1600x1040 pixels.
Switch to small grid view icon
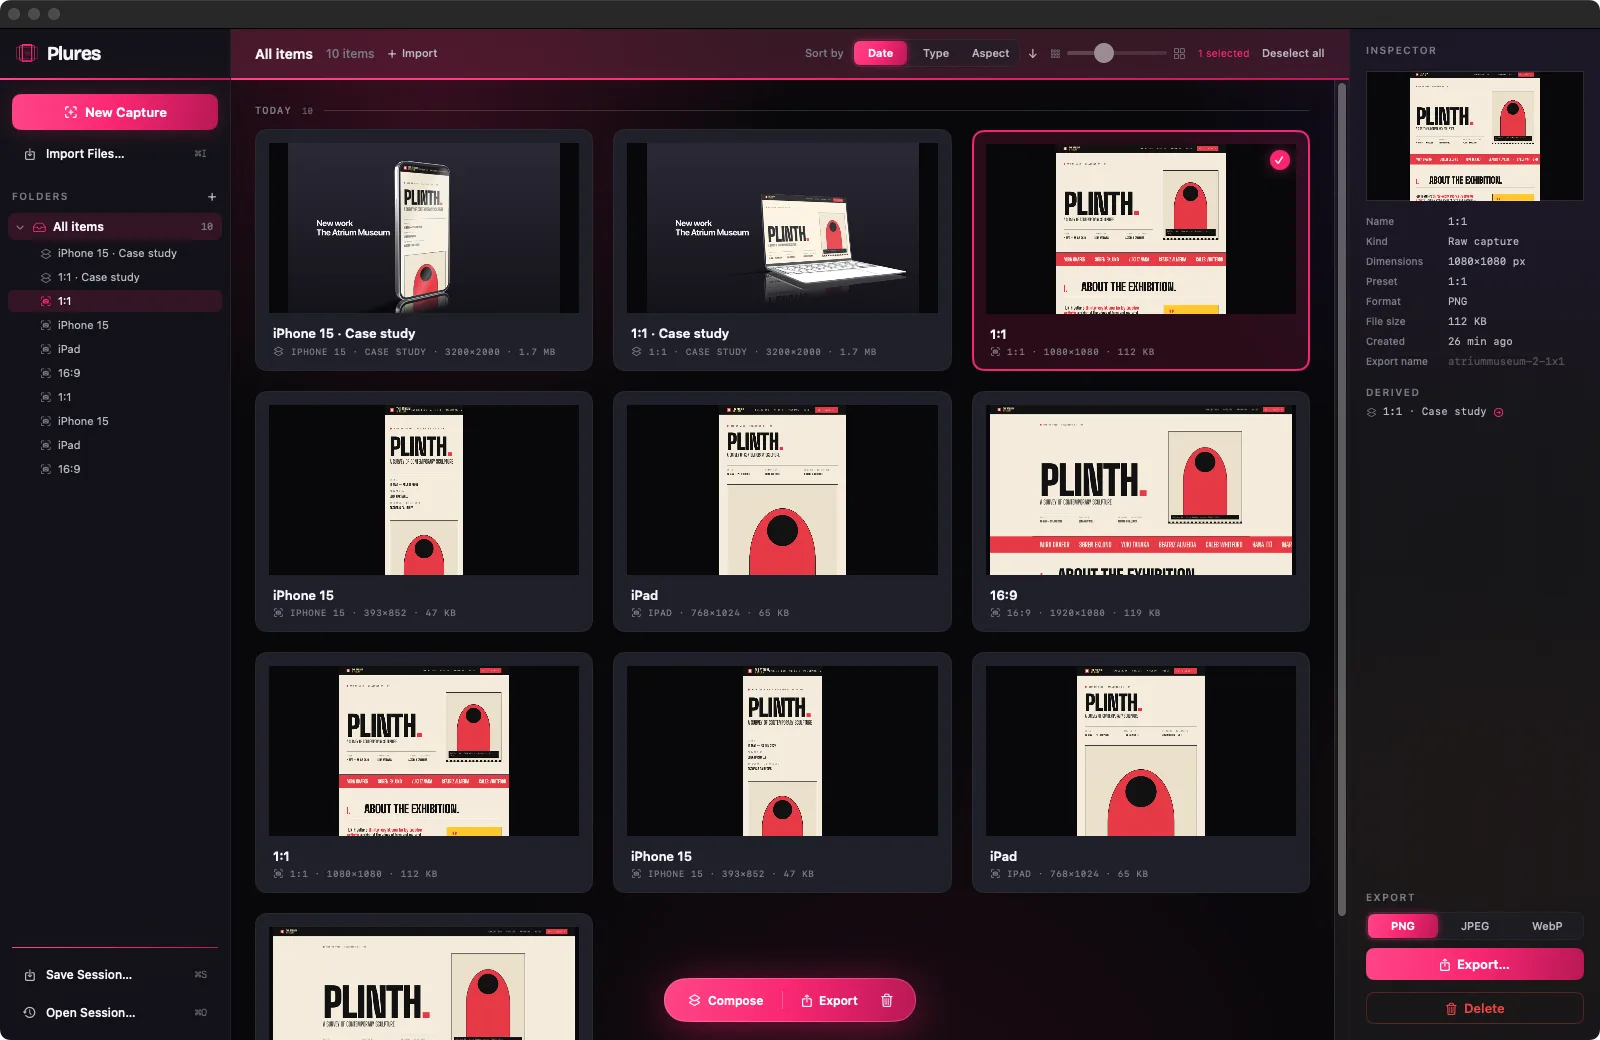tap(1055, 54)
